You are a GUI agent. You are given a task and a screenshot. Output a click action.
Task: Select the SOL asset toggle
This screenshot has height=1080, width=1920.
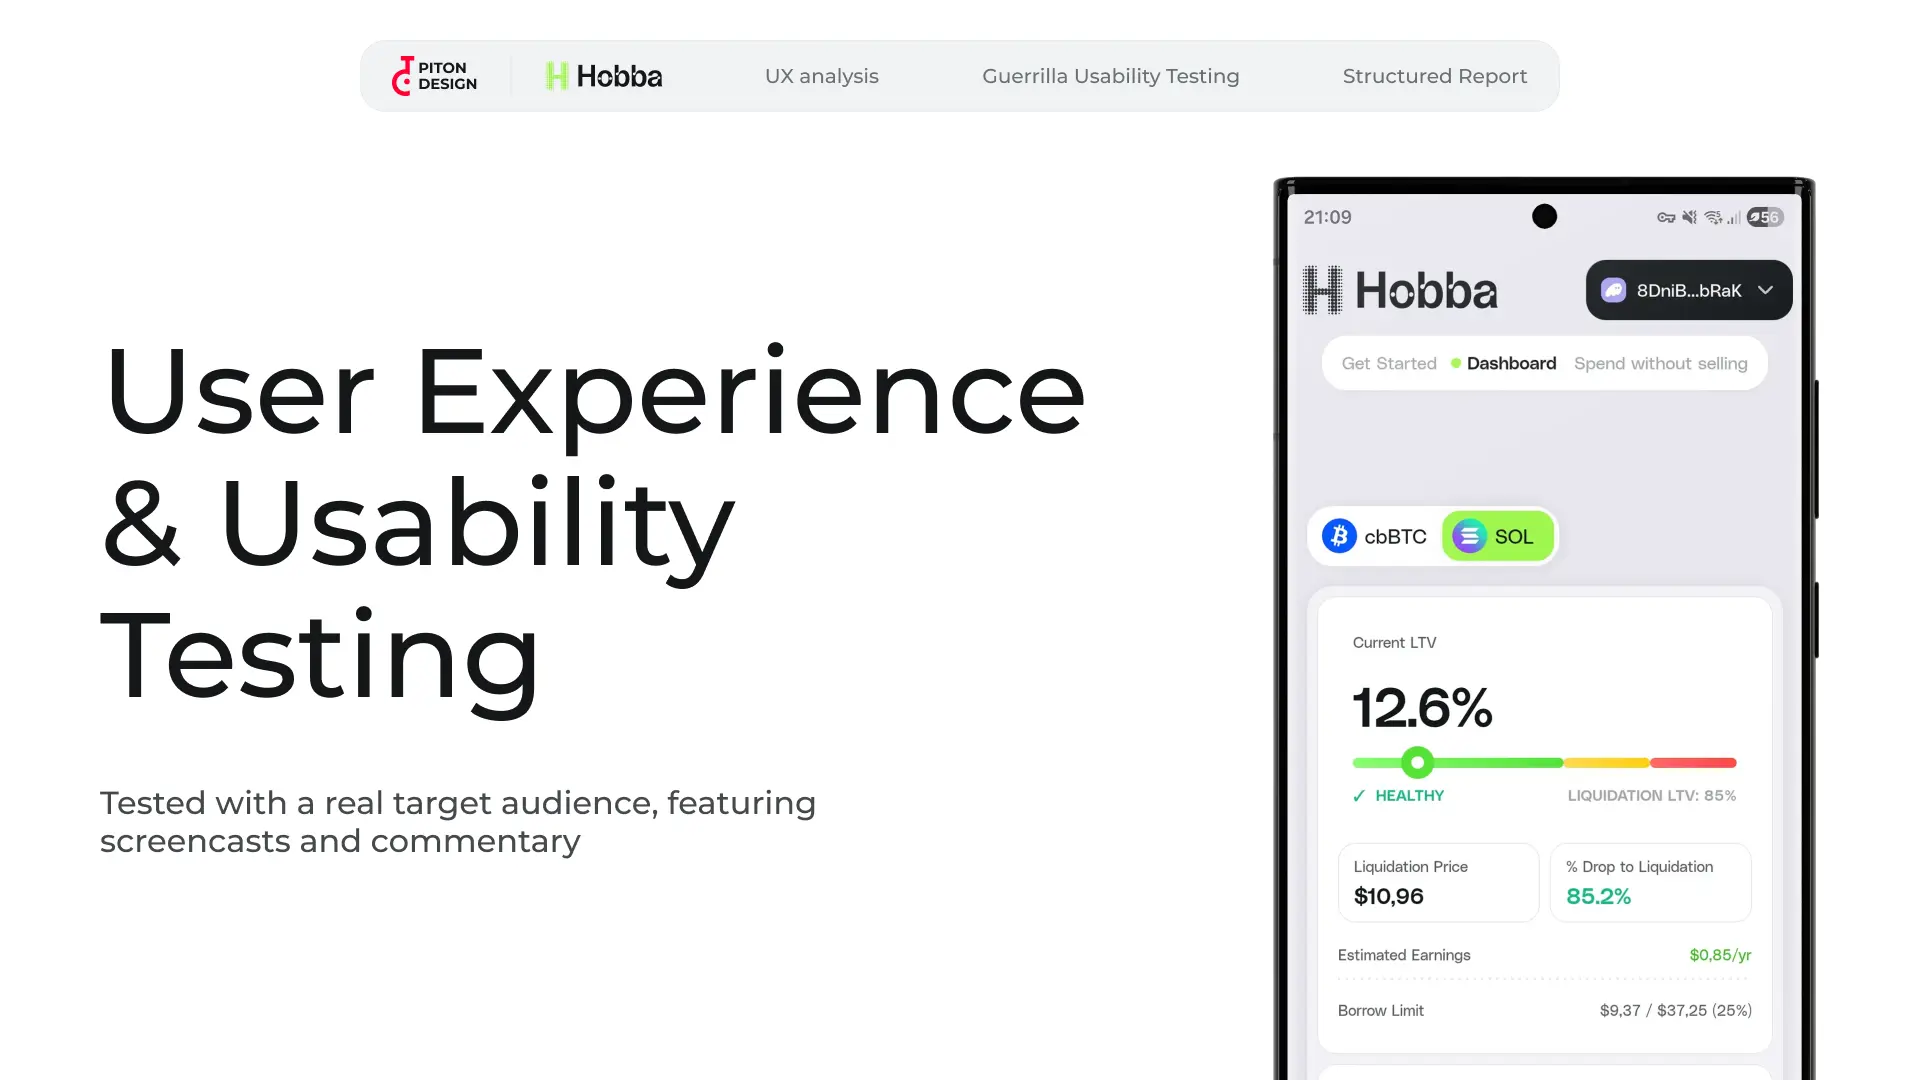pyautogui.click(x=1498, y=536)
